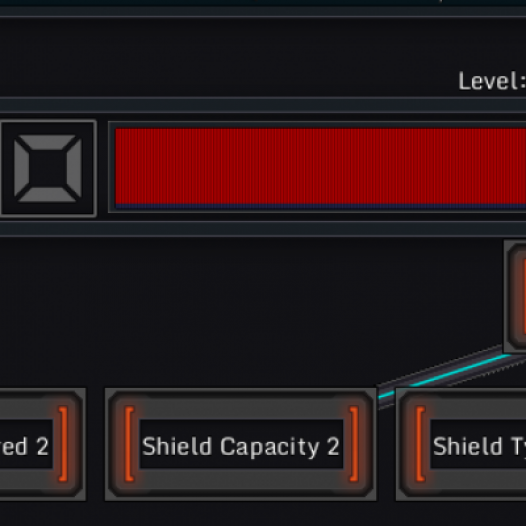Select the Shield Capacity 2 upgrade node
The height and width of the screenshot is (526, 526).
tap(241, 444)
